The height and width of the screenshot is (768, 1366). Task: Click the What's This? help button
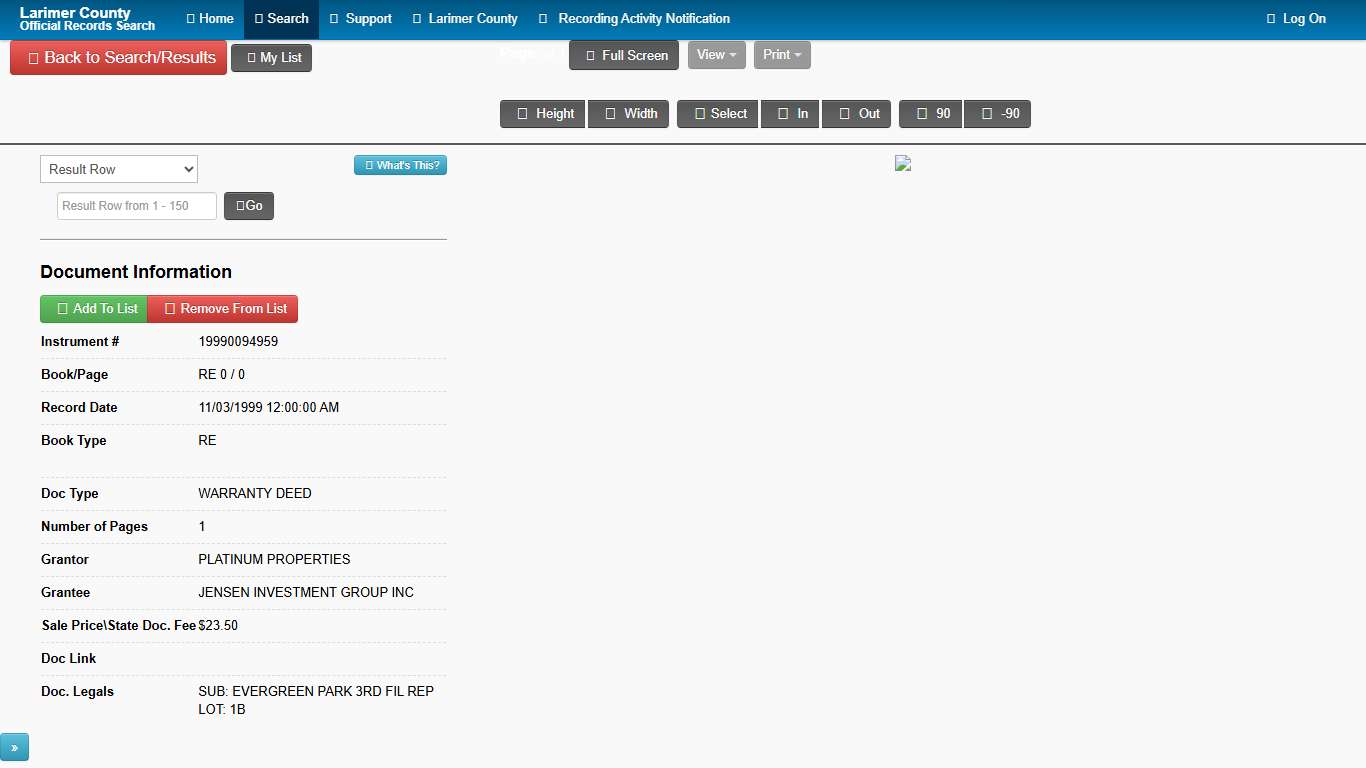point(400,165)
